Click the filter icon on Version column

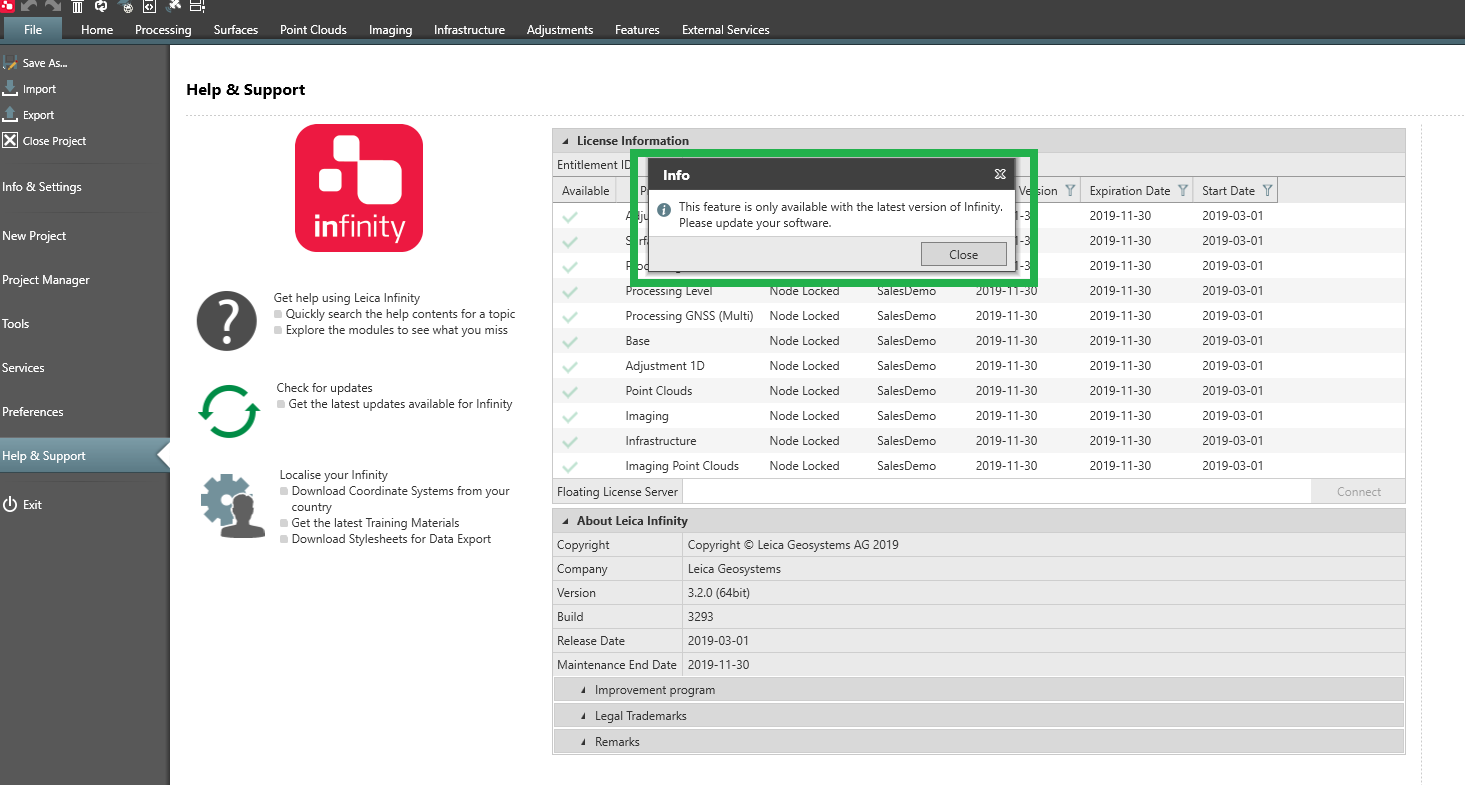pos(1070,190)
